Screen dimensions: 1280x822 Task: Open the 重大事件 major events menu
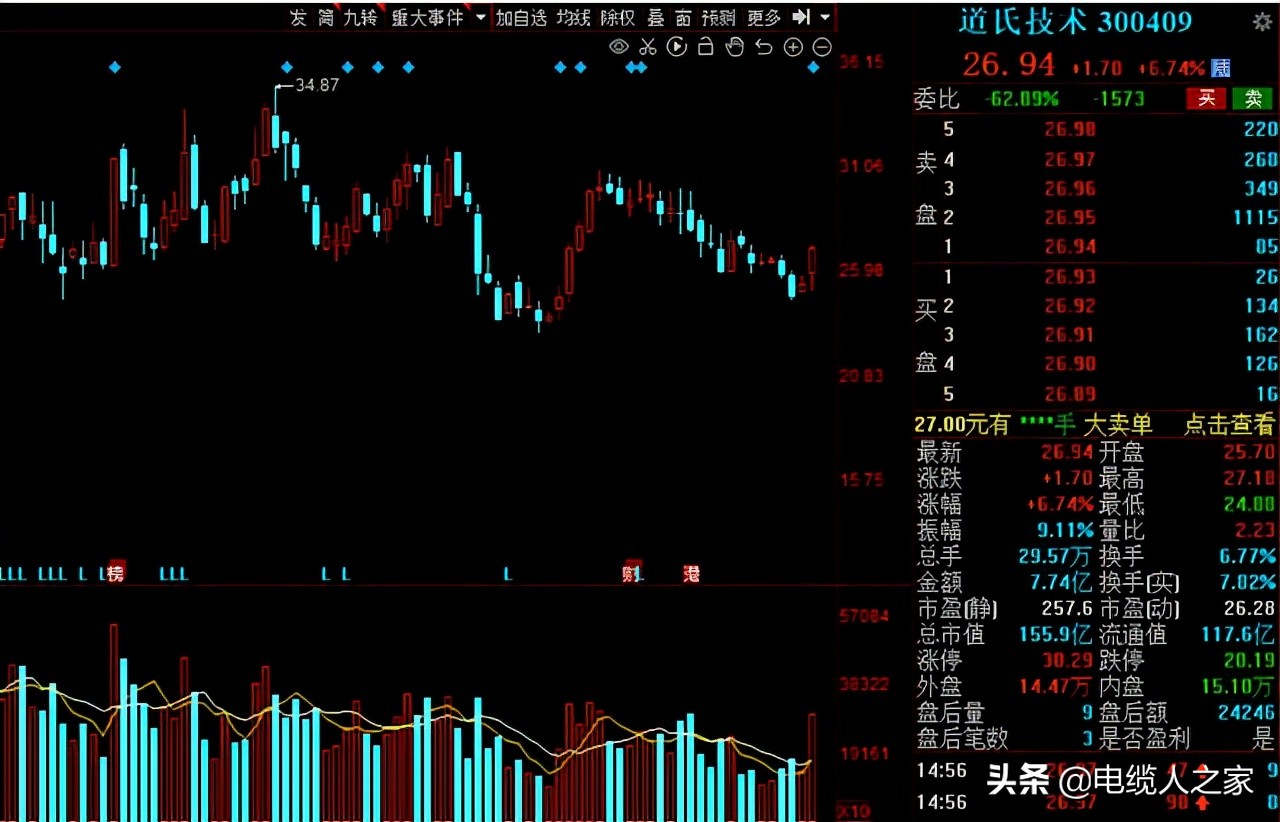[428, 17]
